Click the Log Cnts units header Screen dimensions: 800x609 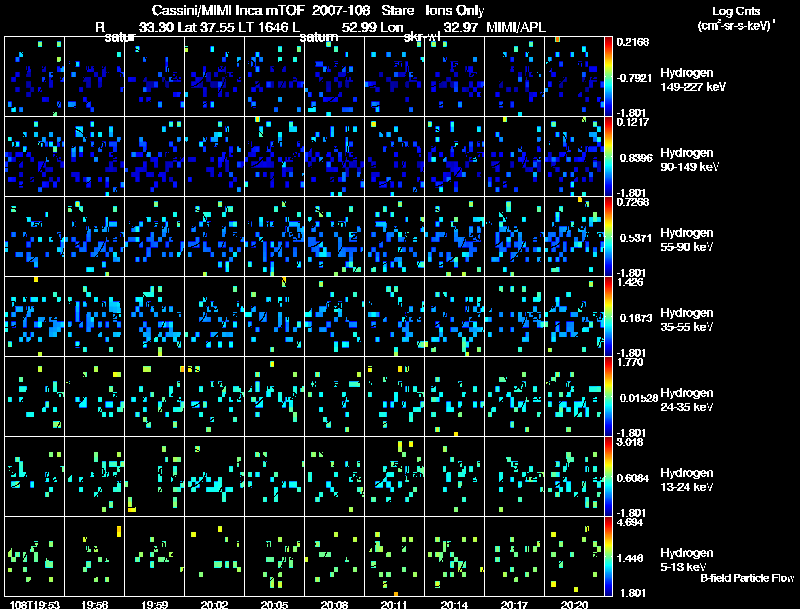736,18
